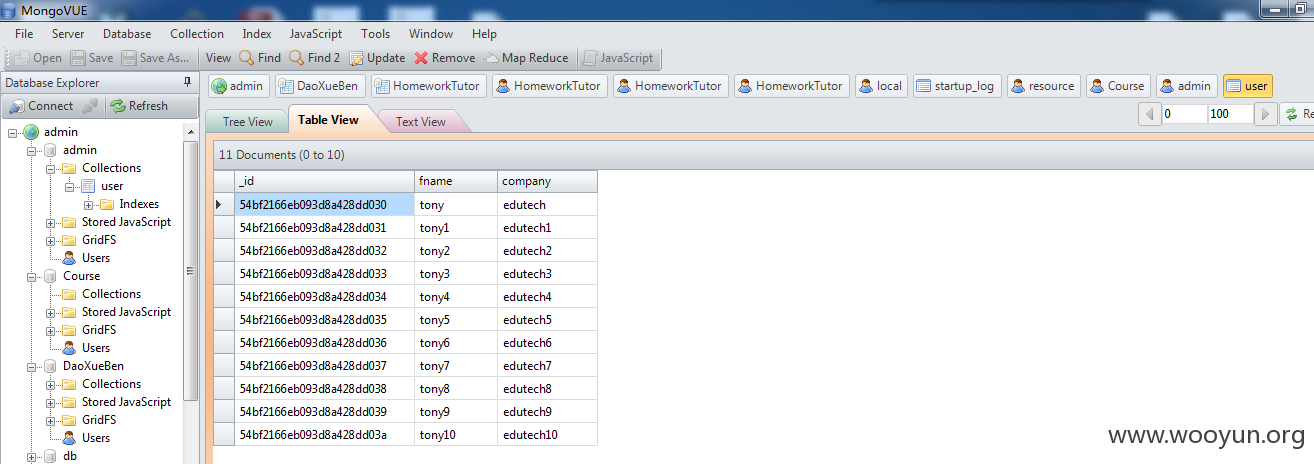1314x464 pixels.
Task: Click the Connect server button
Action: (x=41, y=106)
